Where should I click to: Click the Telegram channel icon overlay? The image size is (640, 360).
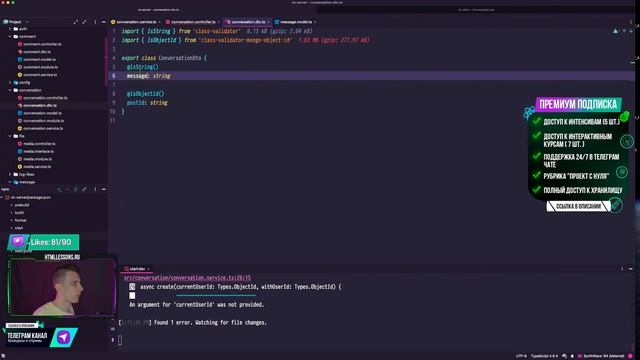(64, 337)
